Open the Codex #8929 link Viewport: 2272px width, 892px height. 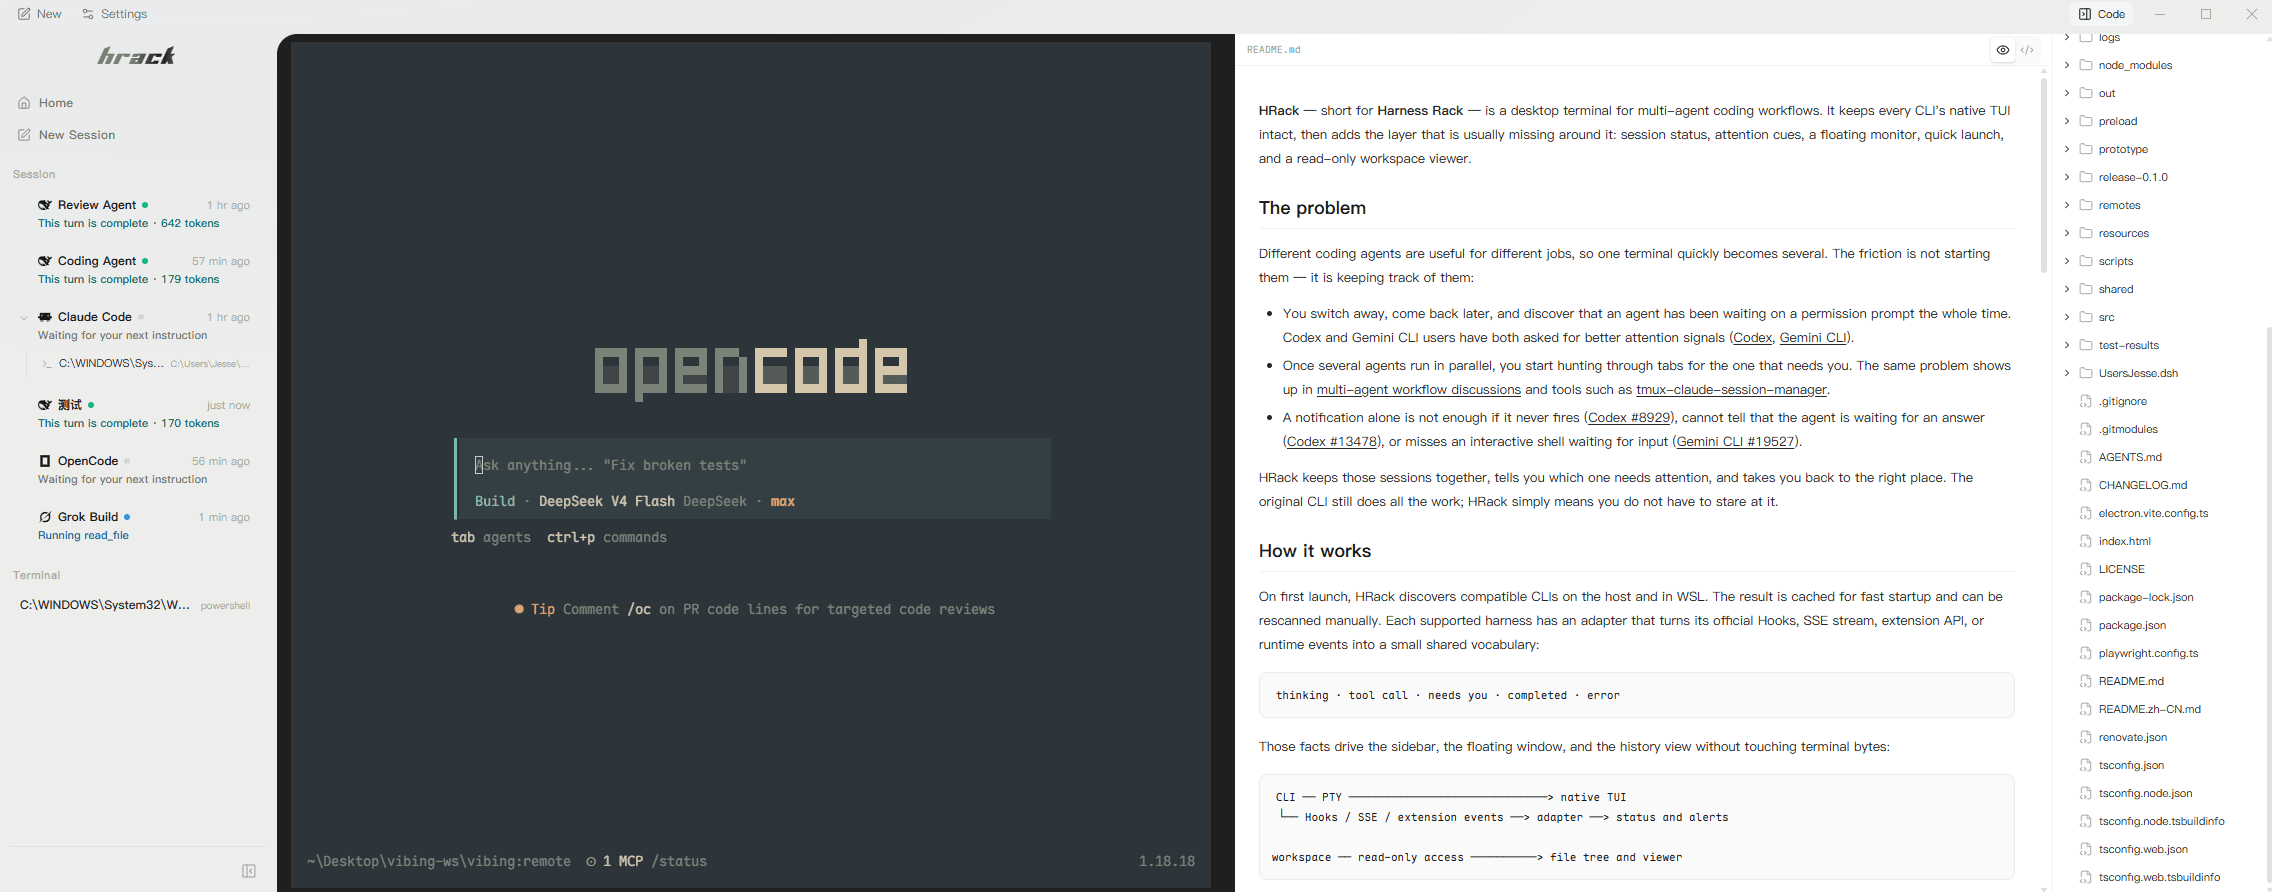point(1629,418)
